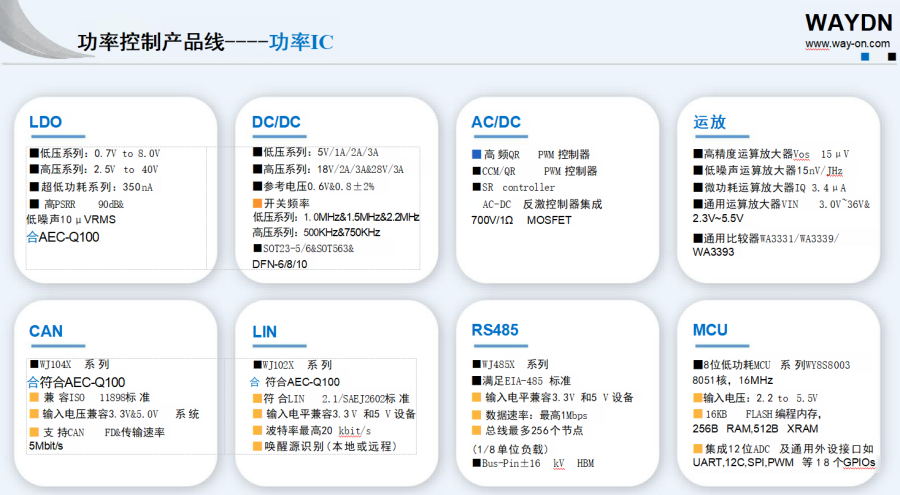Image resolution: width=900 pixels, height=495 pixels.
Task: Click the blue bullet beside 高频QR PWM控制器
Action: 477,155
